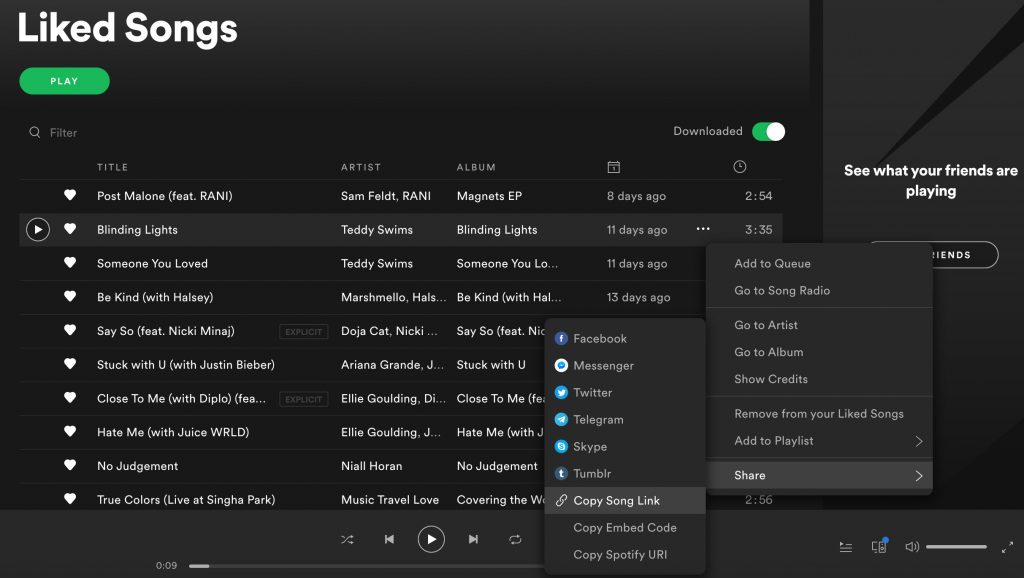Viewport: 1024px width, 578px height.
Task: Click Remove from your Liked Songs
Action: pos(819,413)
